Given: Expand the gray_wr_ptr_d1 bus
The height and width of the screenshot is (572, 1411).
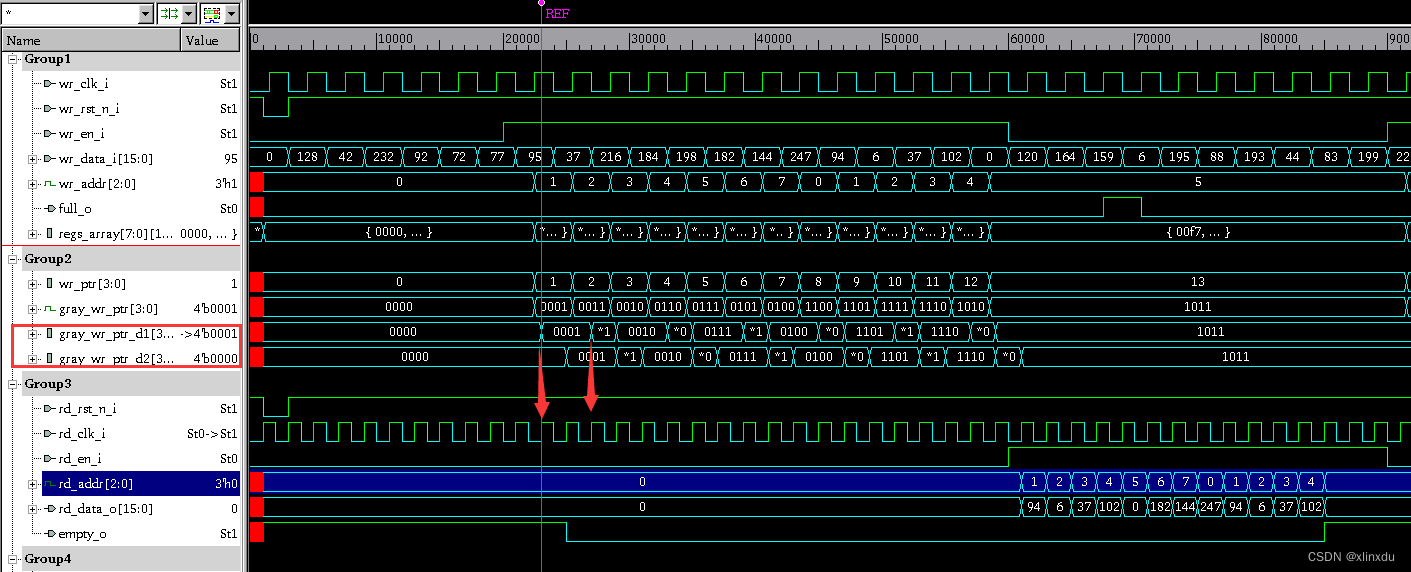Looking at the screenshot, I should (33, 334).
